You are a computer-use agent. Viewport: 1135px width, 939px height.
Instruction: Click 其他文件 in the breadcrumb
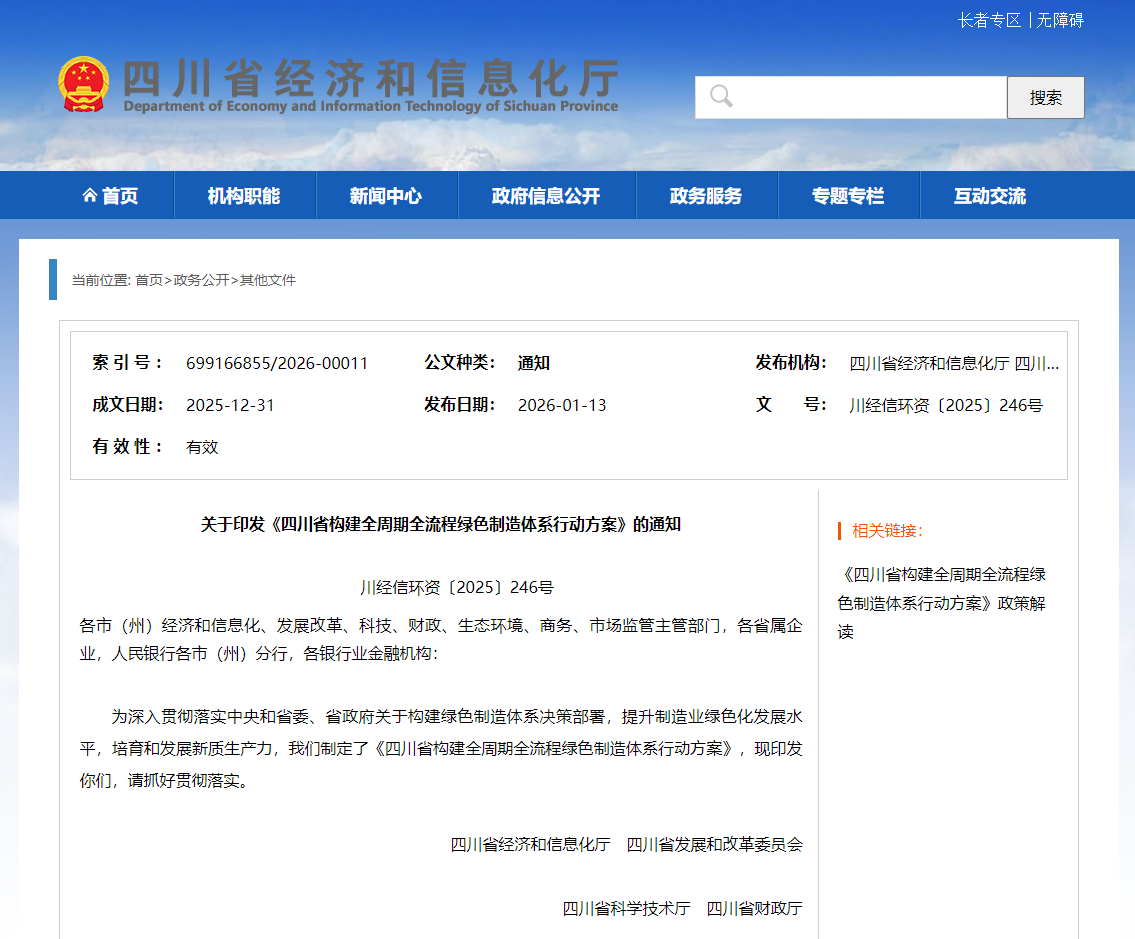(x=270, y=280)
